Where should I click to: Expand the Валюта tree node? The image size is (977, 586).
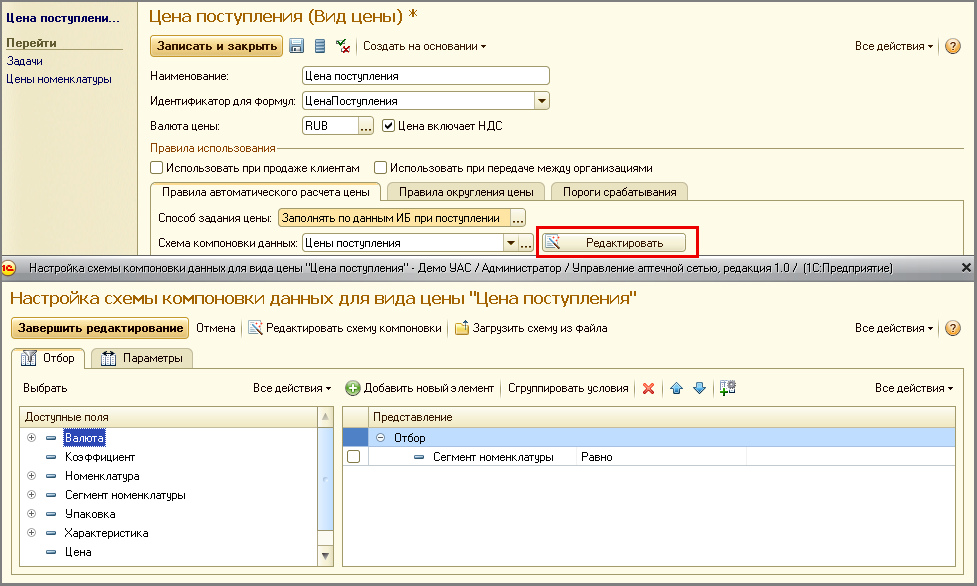click(x=31, y=438)
